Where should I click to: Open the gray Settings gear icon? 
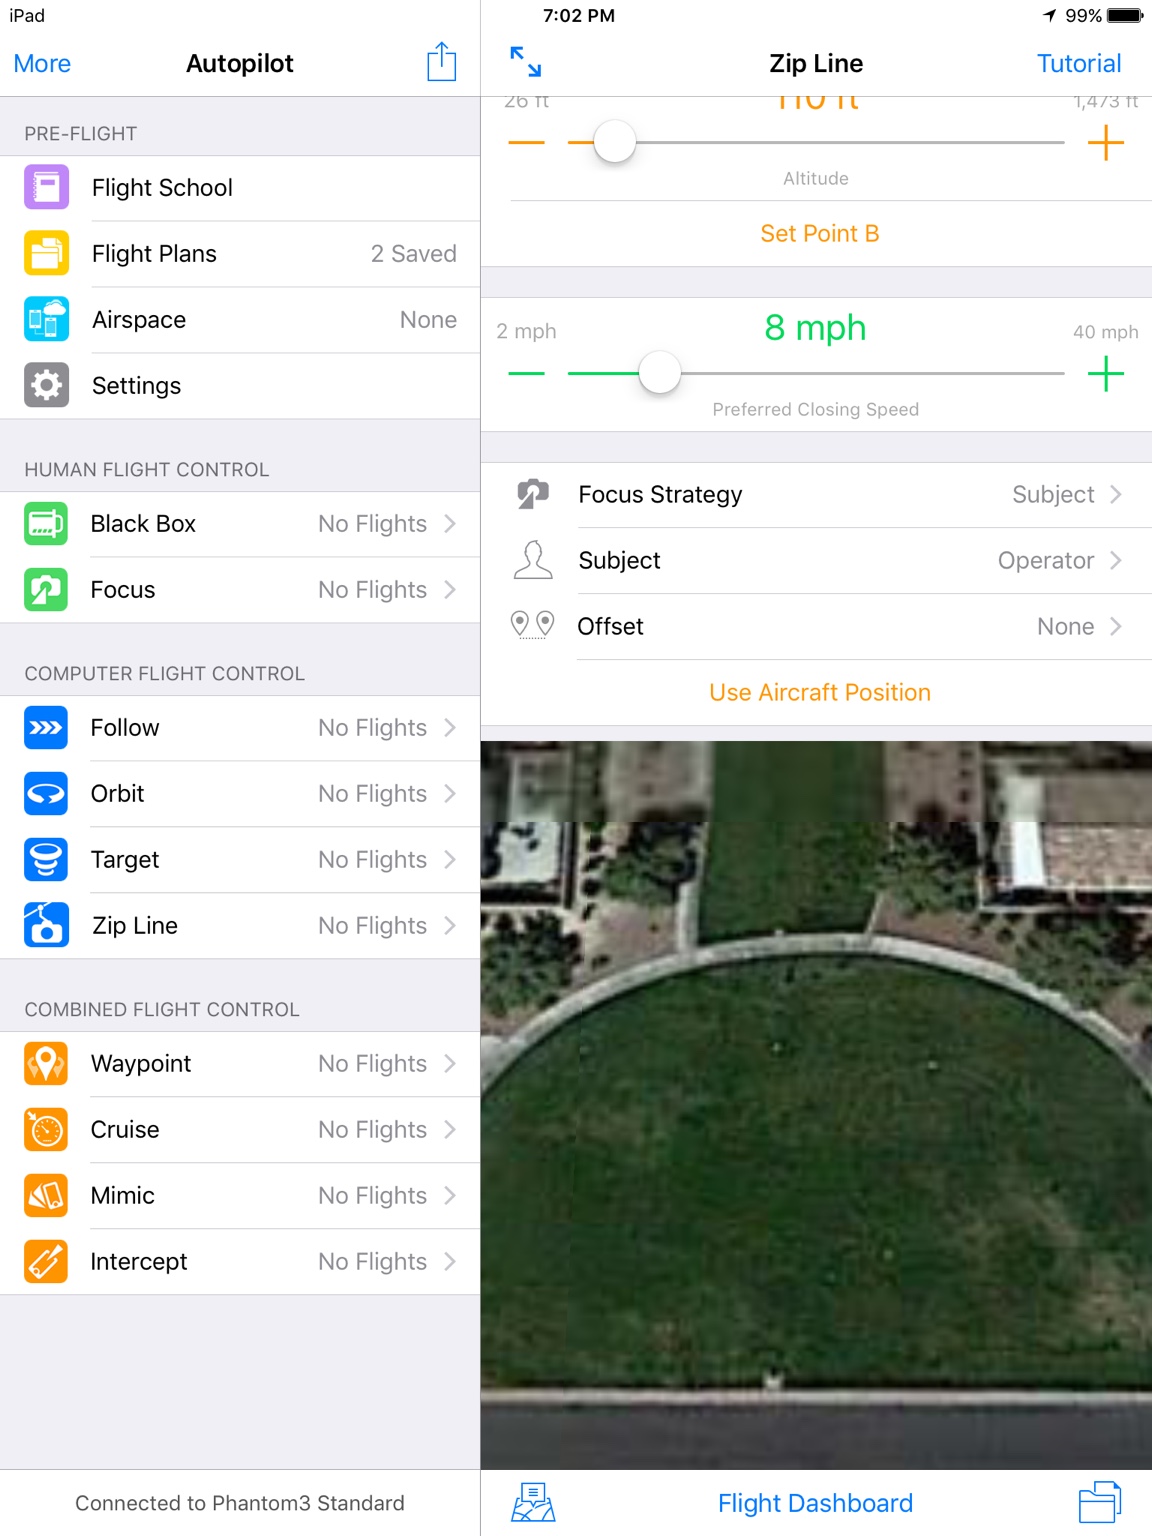click(x=46, y=385)
